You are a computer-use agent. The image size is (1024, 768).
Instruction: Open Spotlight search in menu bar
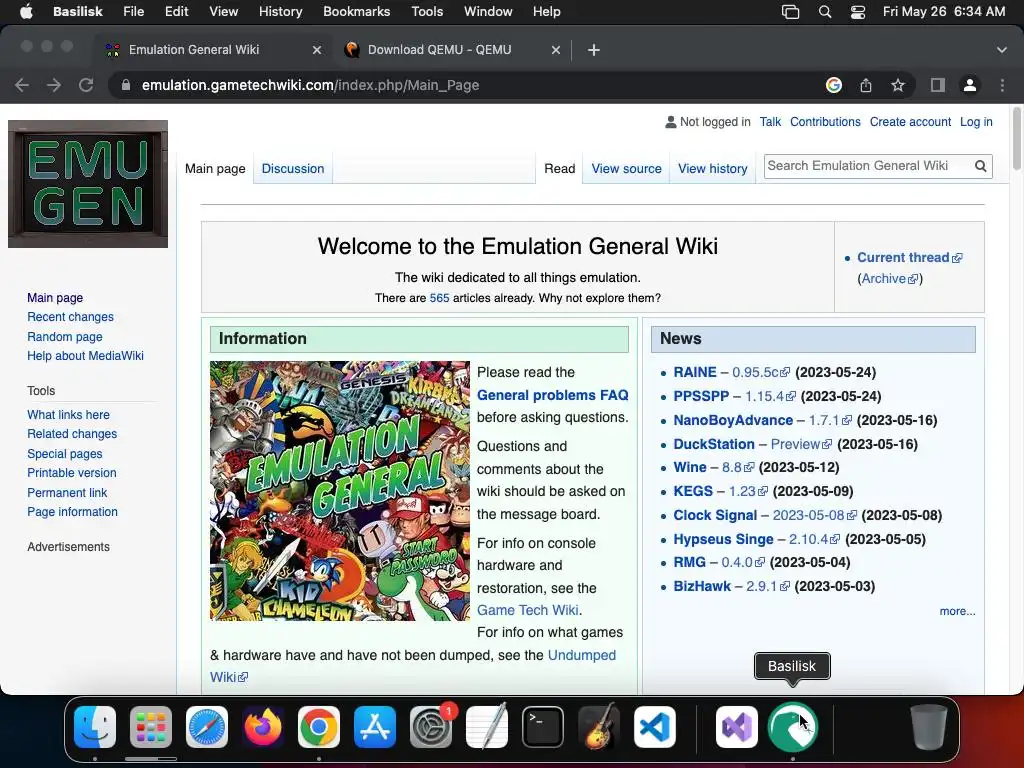pyautogui.click(x=825, y=12)
